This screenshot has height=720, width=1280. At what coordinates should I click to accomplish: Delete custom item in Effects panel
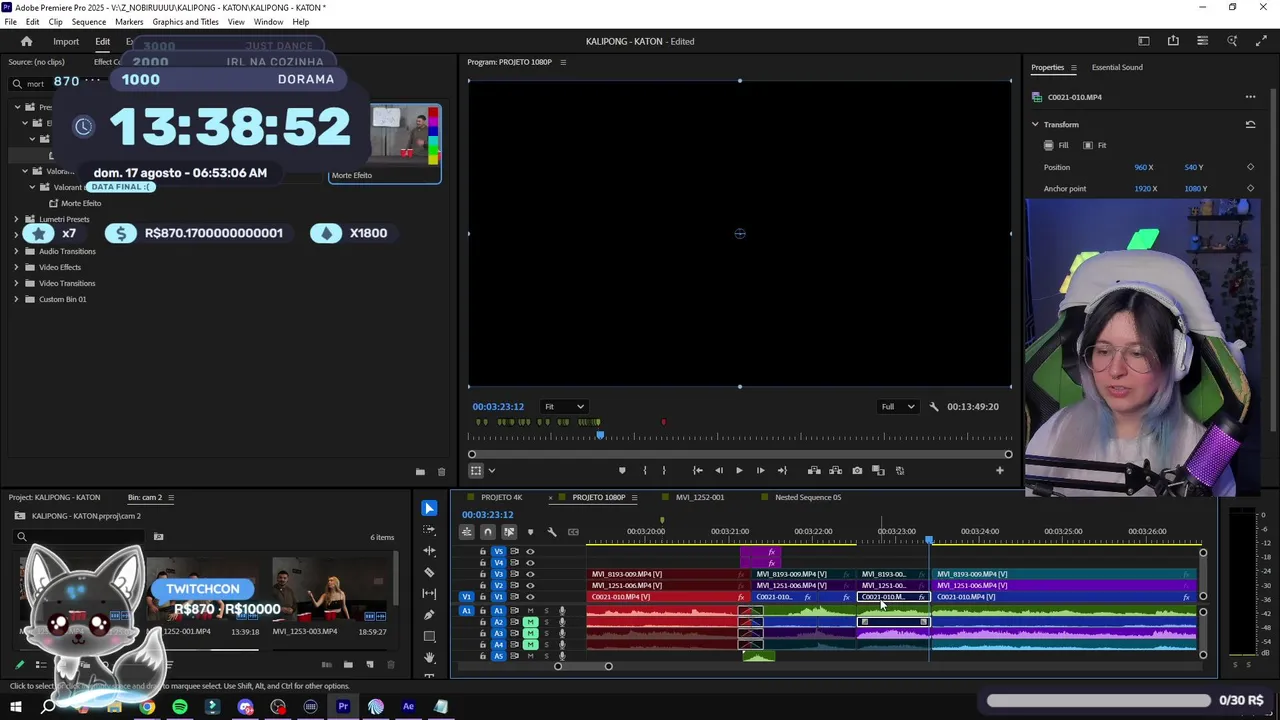[x=441, y=472]
